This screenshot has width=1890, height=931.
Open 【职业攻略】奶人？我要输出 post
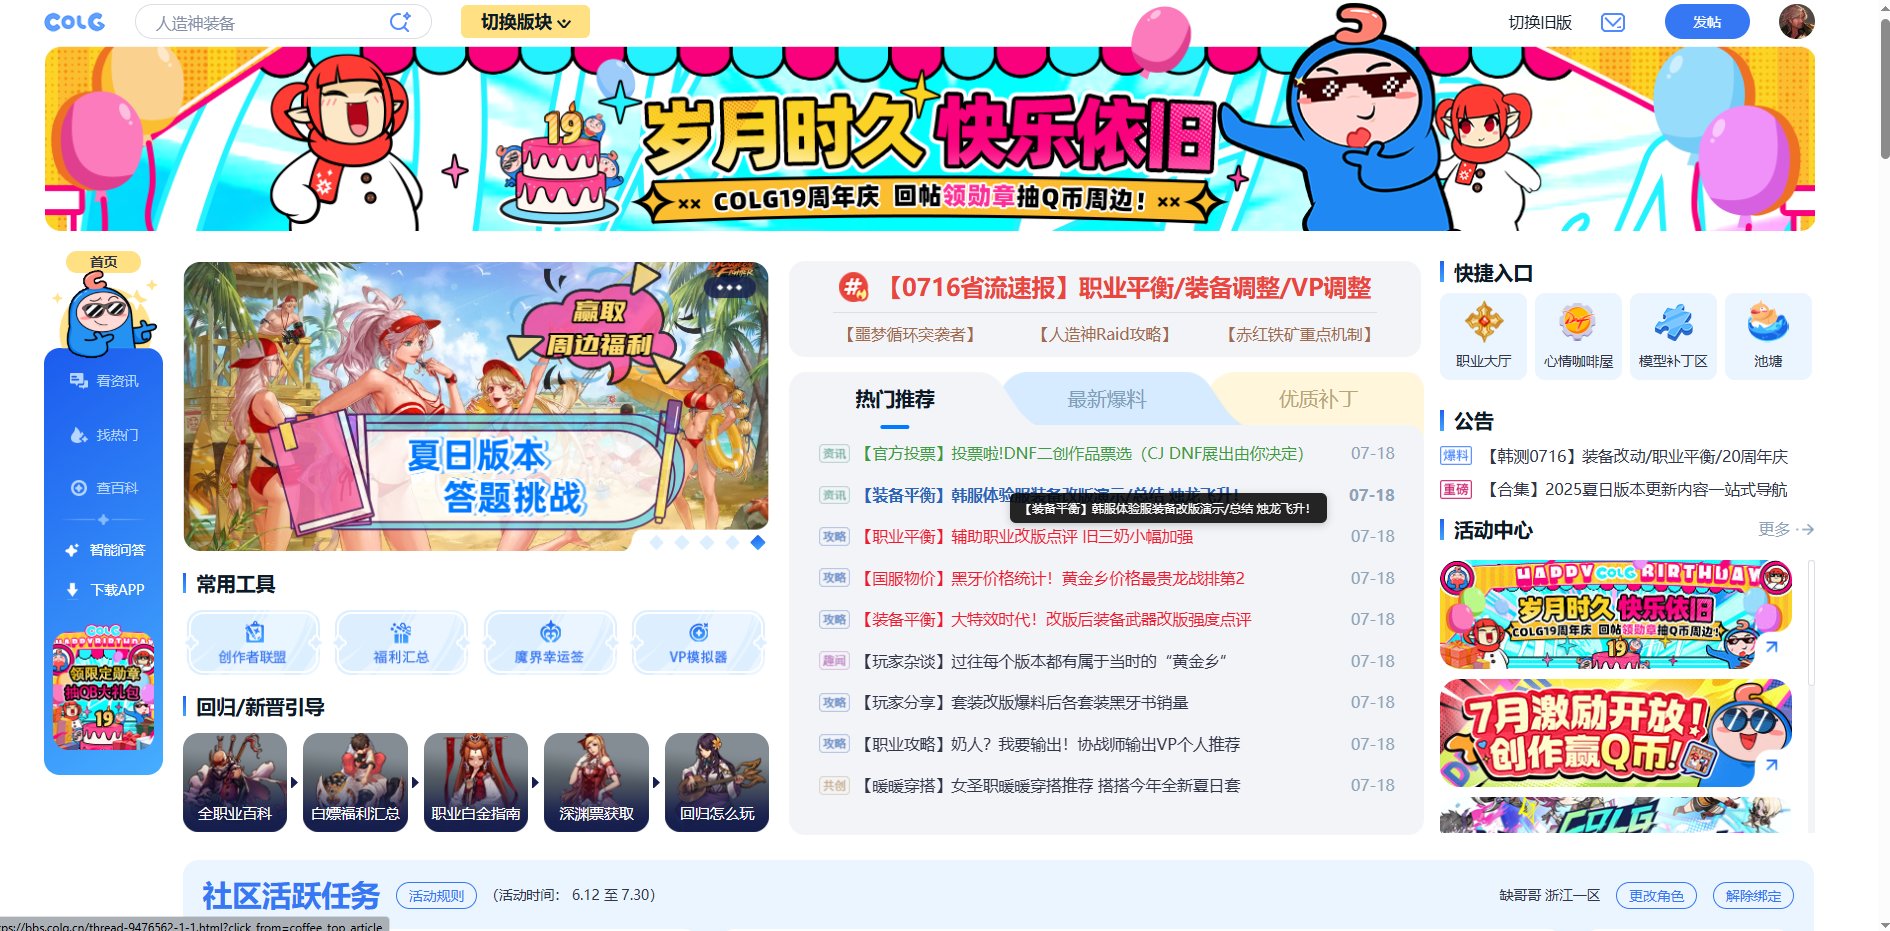(x=1049, y=744)
